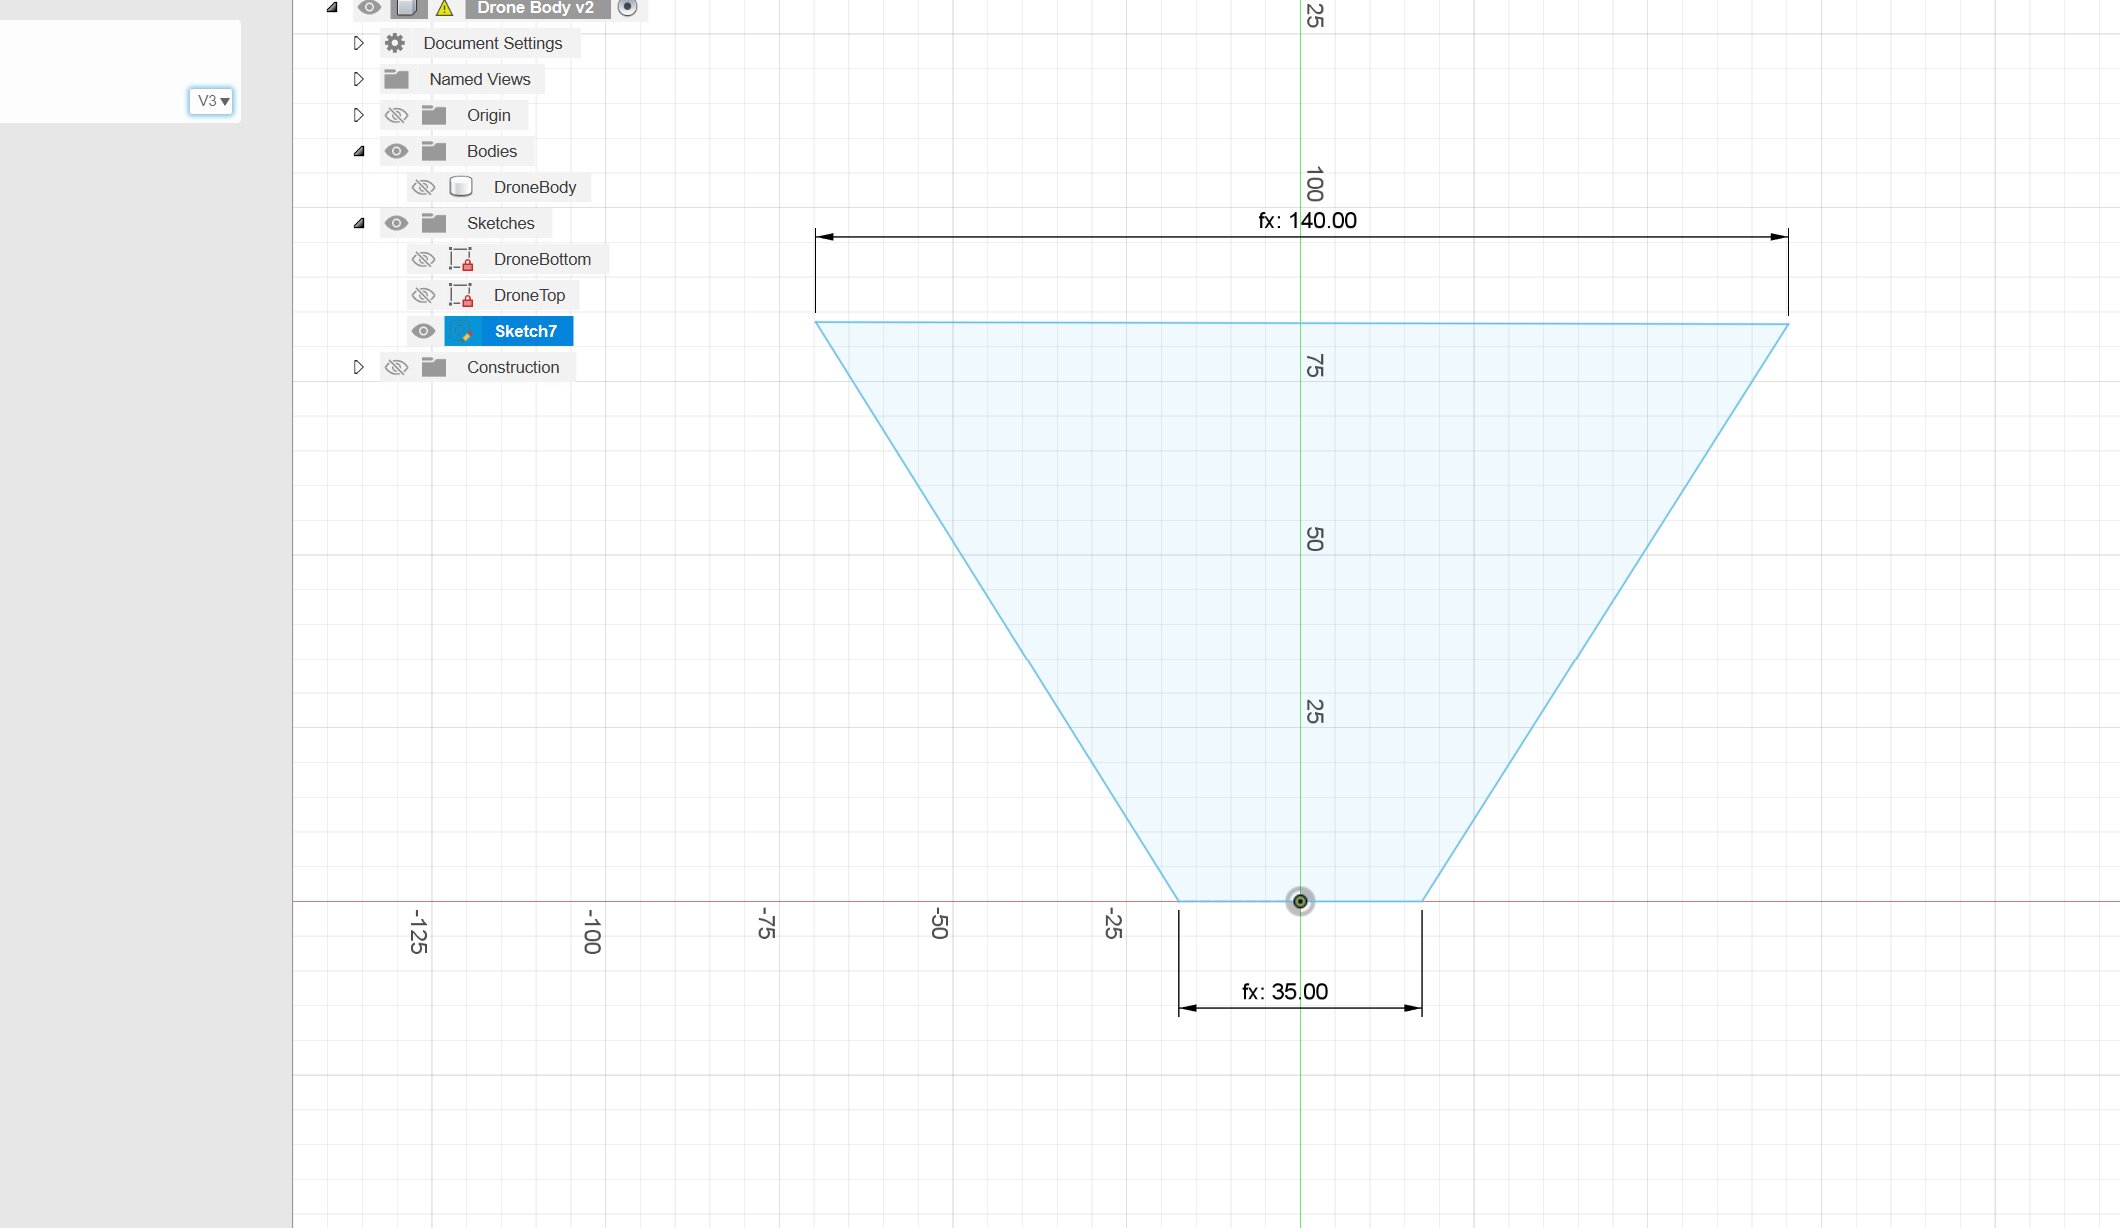Expand the Construction folder
Image resolution: width=2120 pixels, height=1228 pixels.
click(x=356, y=367)
